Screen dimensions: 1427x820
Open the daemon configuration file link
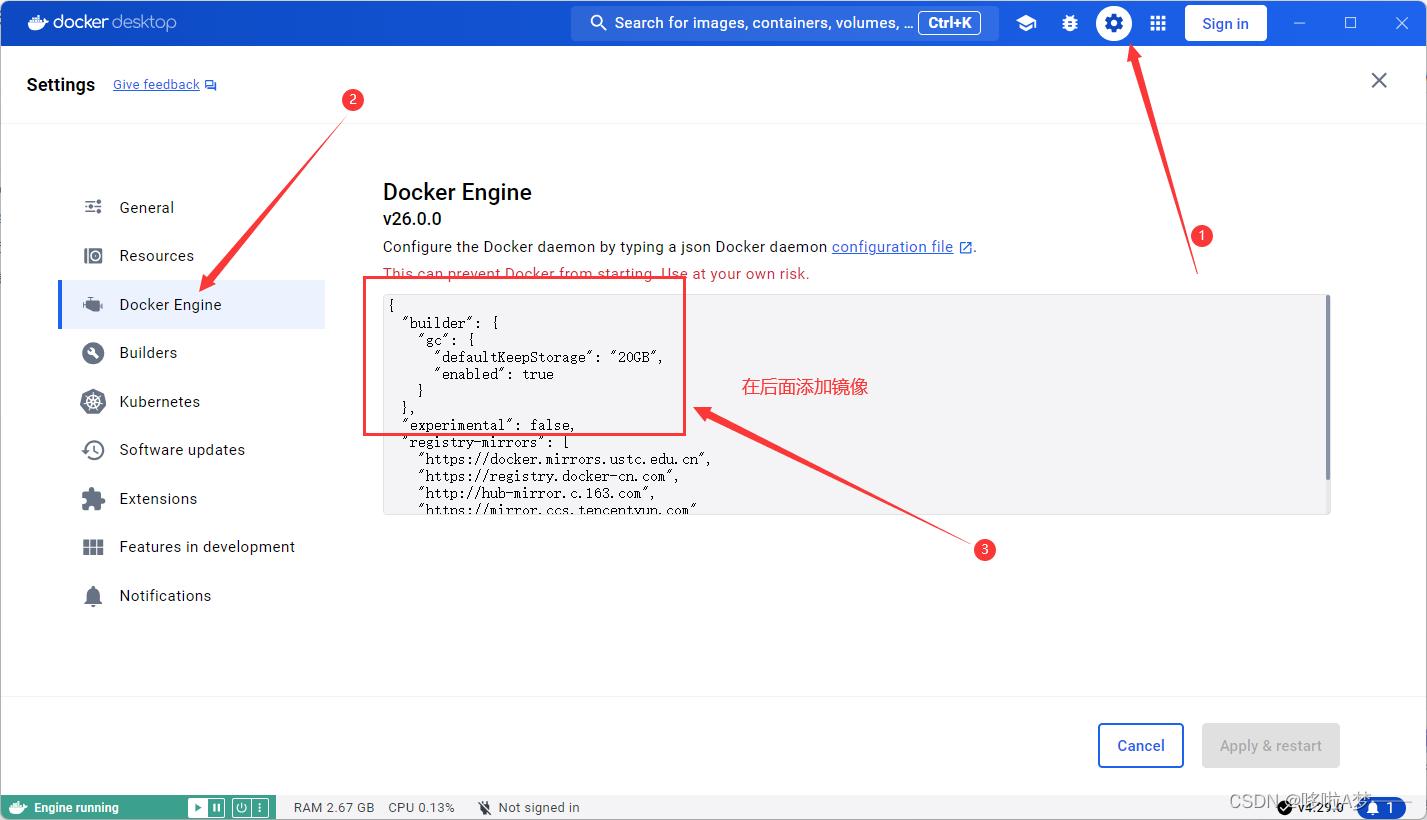(x=891, y=246)
